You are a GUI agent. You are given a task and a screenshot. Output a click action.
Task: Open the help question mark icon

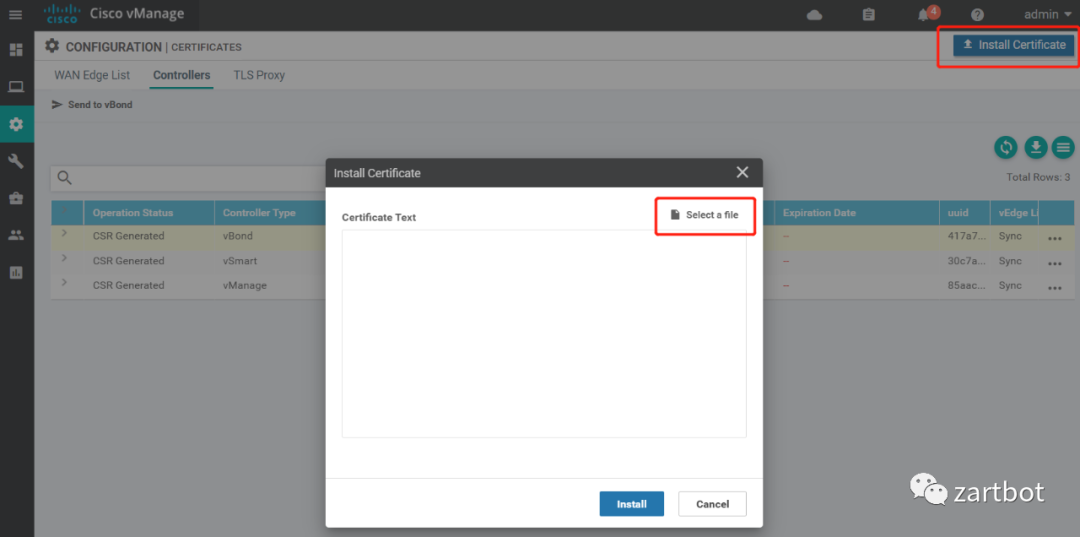(977, 15)
